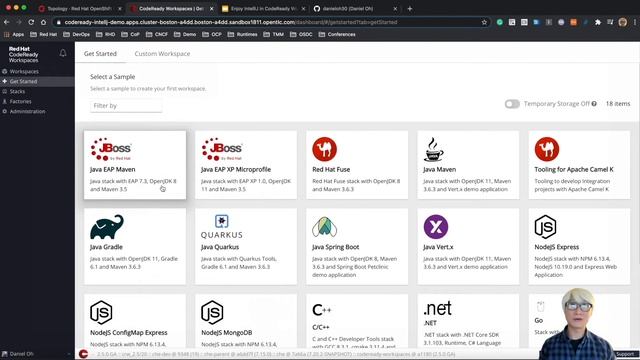Click the Spring Boot leaf icon
640x360 pixels.
tap(324, 227)
